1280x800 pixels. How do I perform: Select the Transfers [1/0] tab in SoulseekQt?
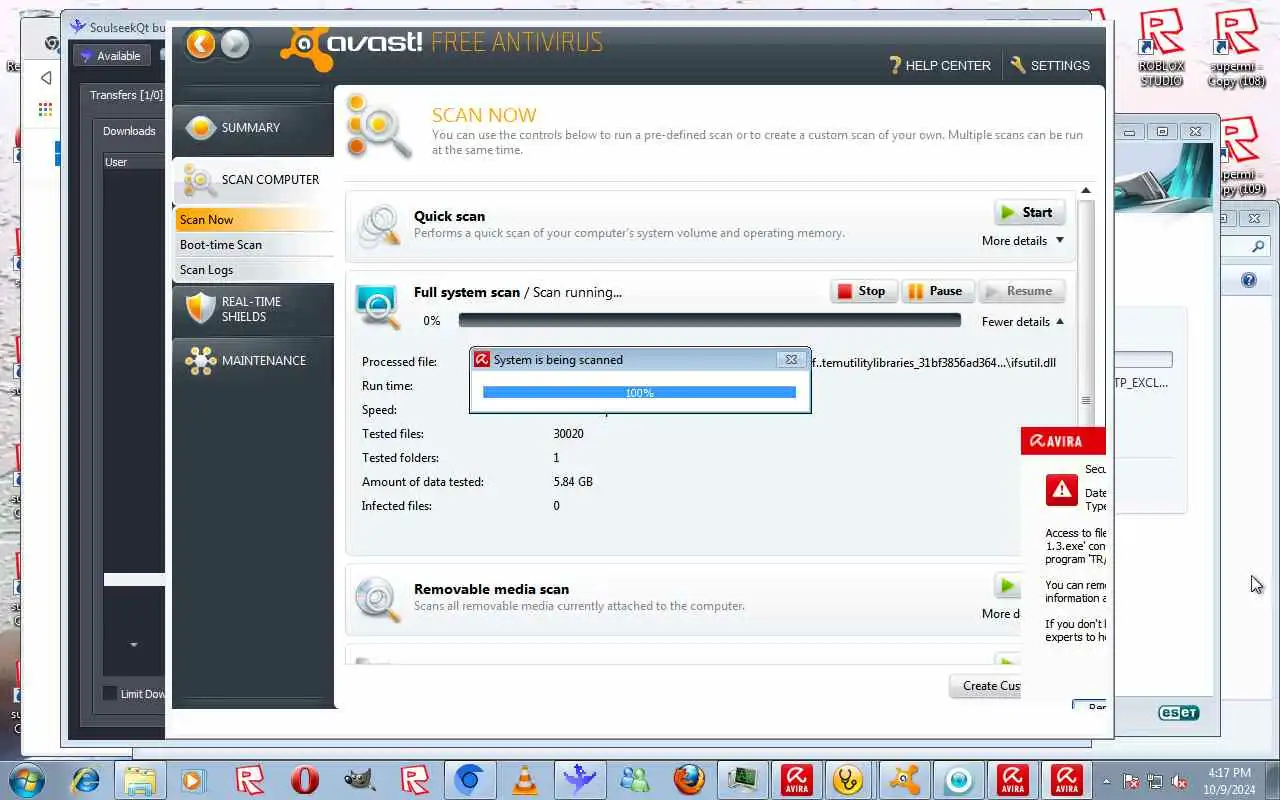126,95
